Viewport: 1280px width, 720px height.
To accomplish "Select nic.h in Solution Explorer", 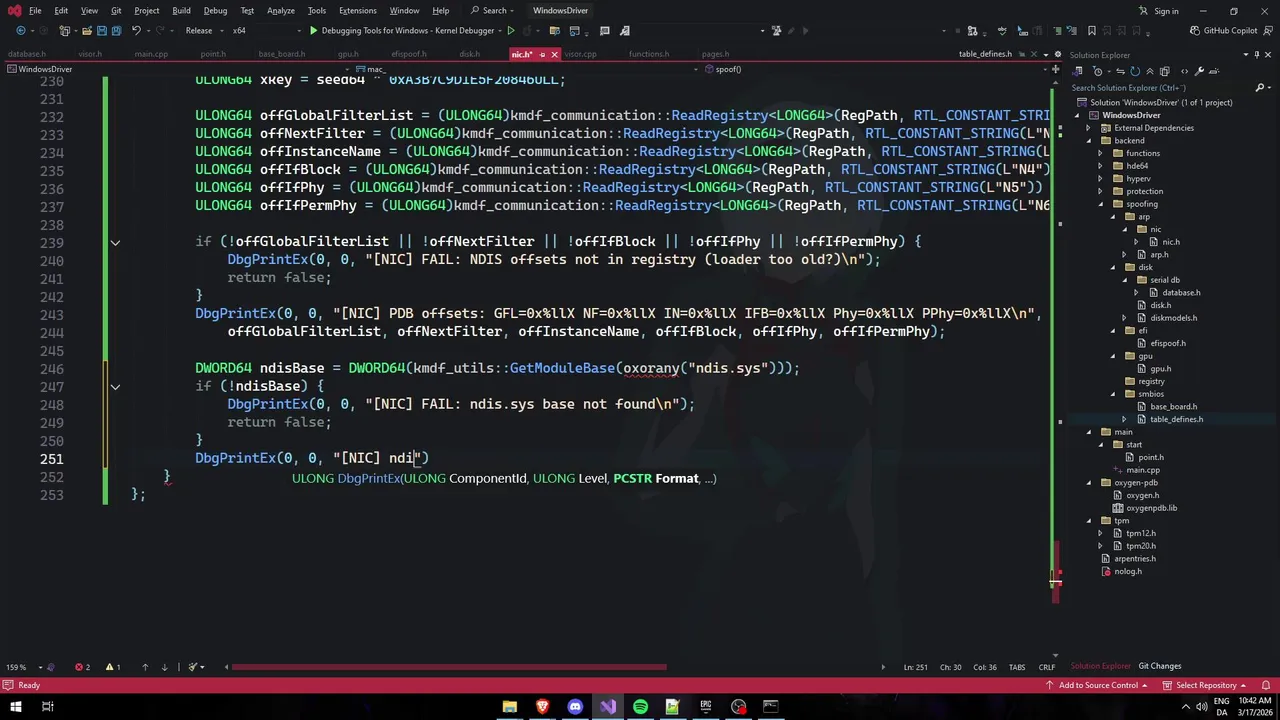I will pyautogui.click(x=1170, y=242).
